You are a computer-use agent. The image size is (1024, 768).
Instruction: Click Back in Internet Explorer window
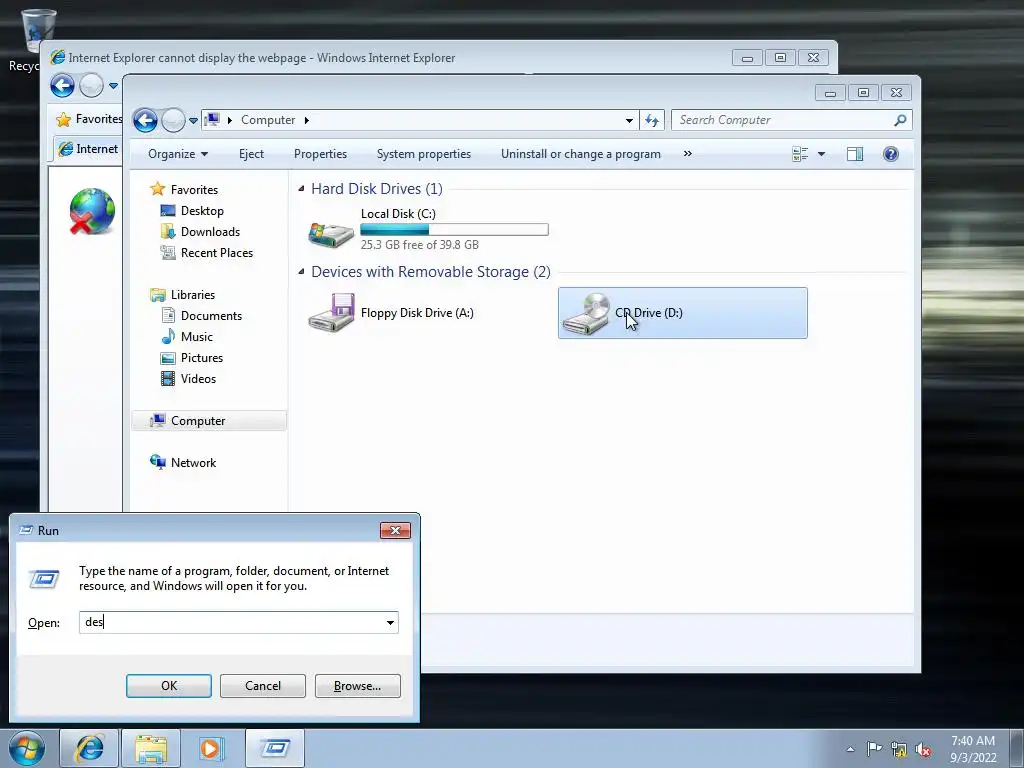click(63, 86)
